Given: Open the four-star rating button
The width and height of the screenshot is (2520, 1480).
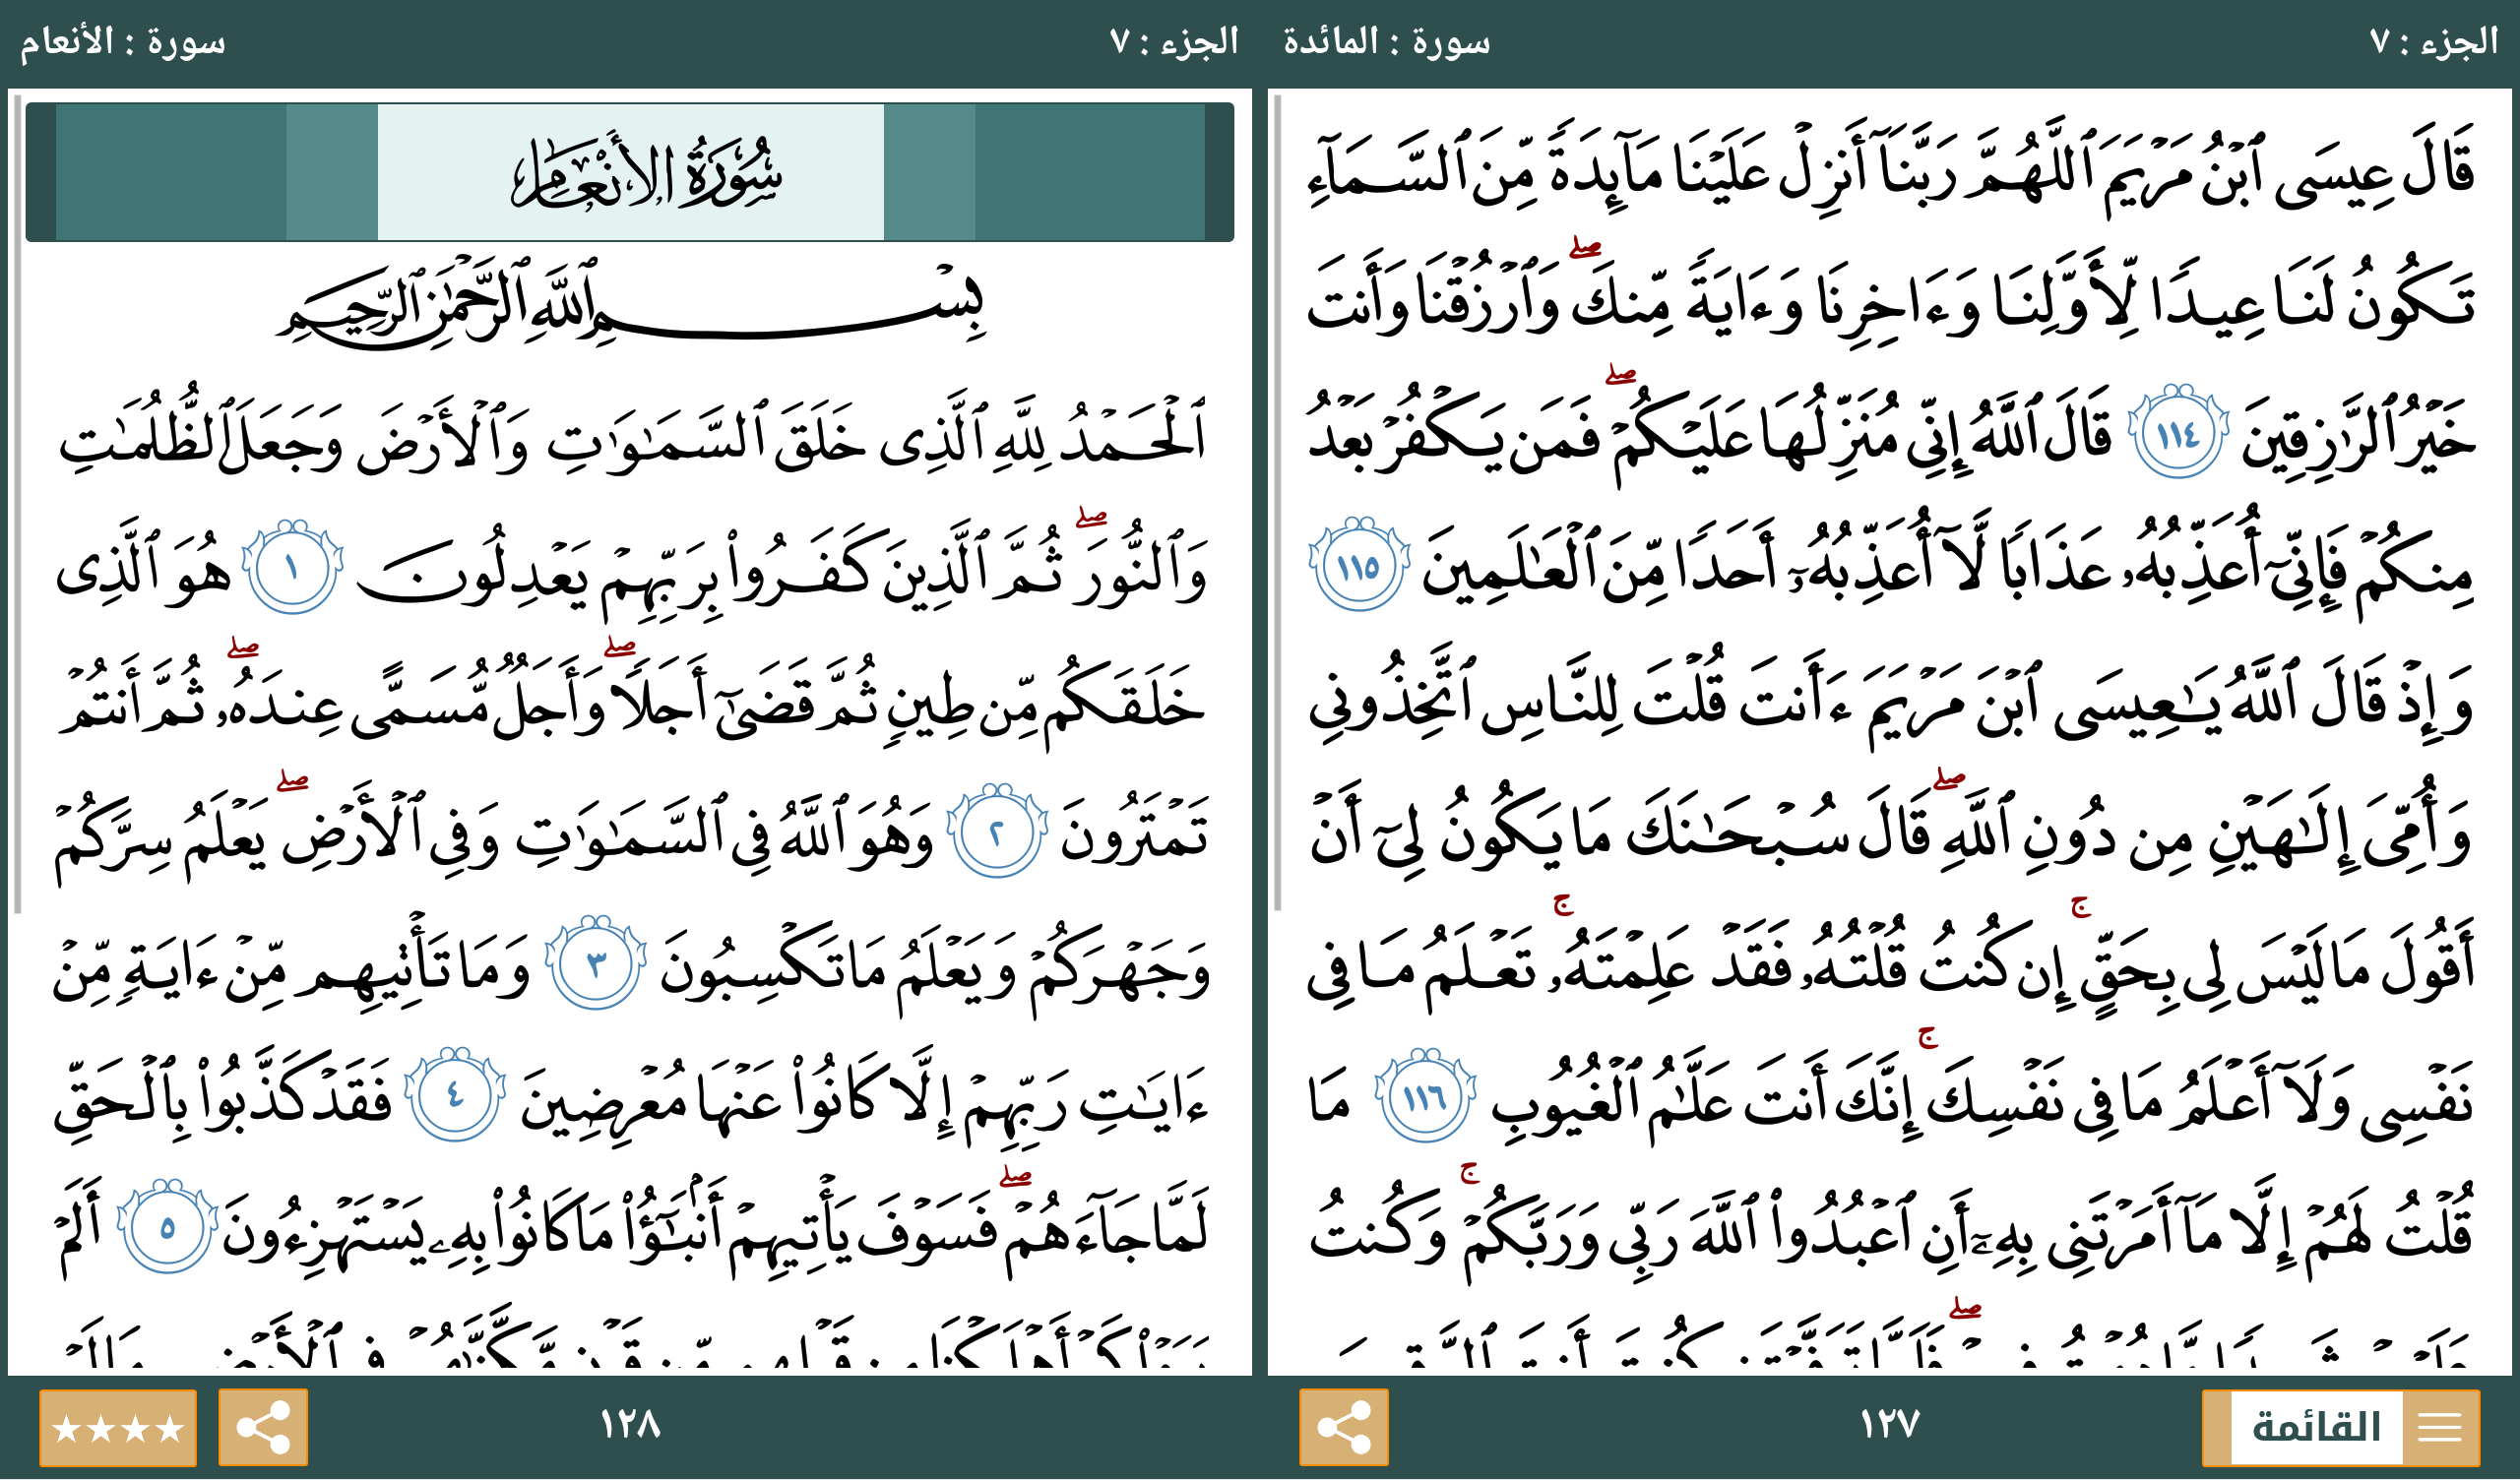Looking at the screenshot, I should pyautogui.click(x=117, y=1427).
